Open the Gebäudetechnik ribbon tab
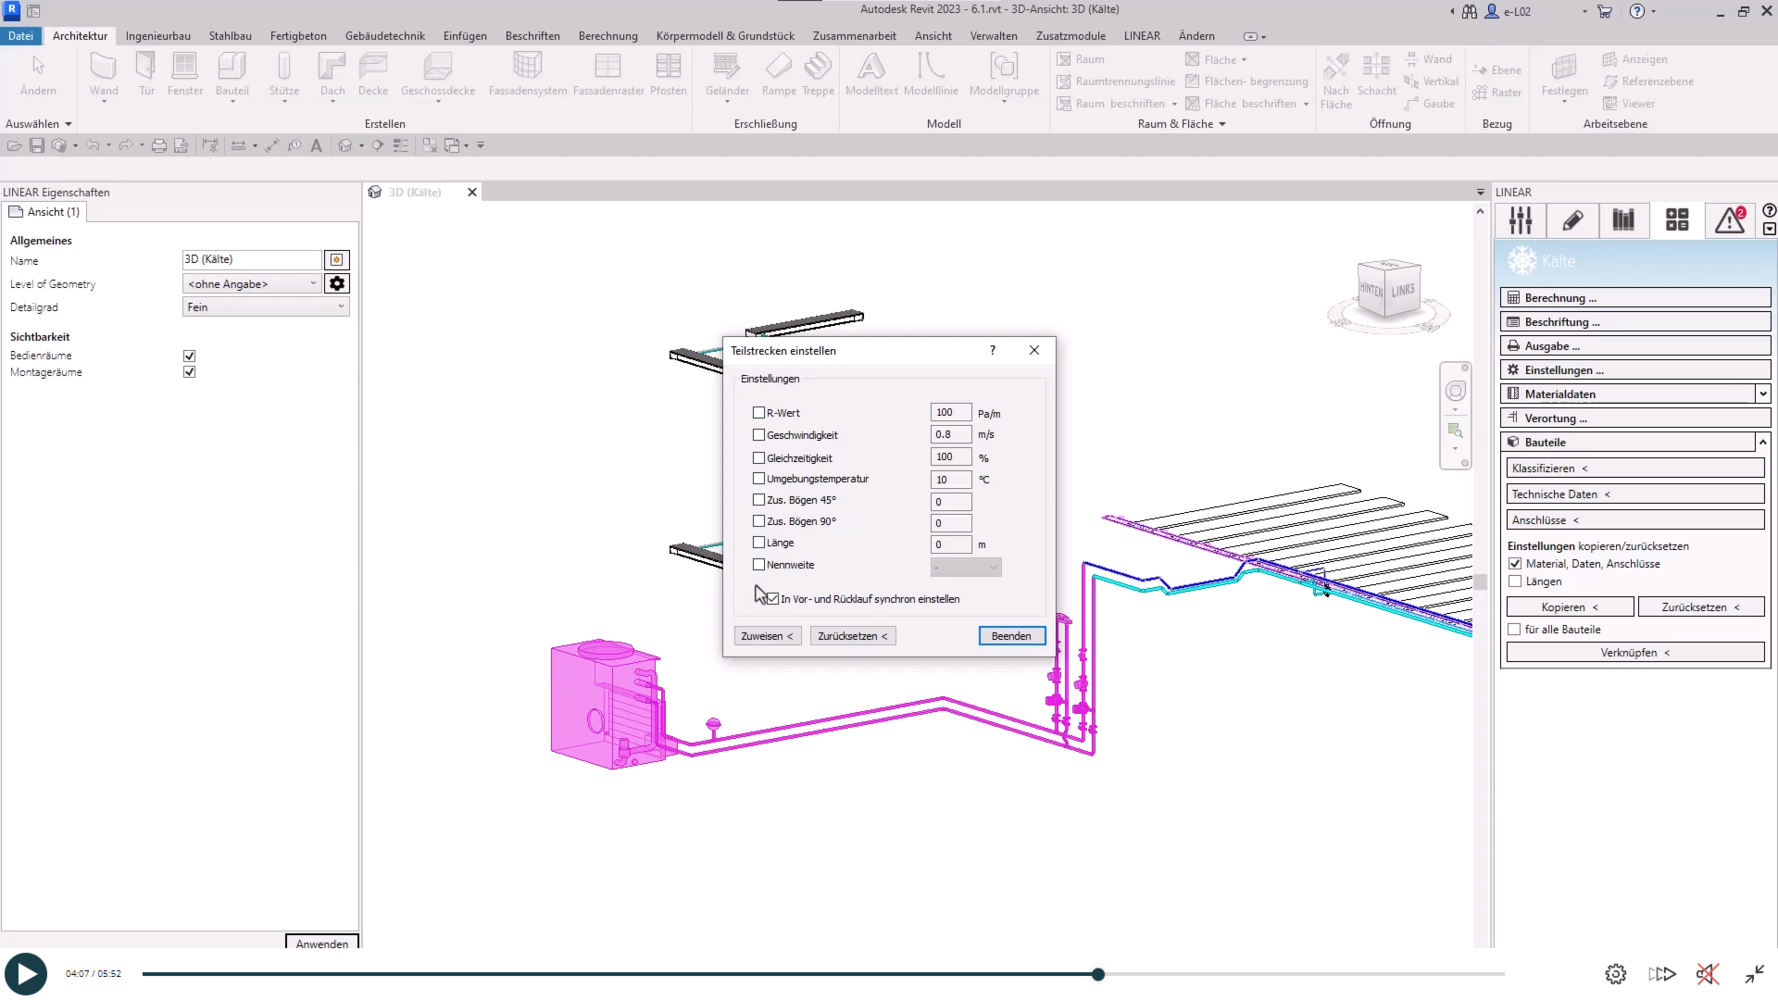 (384, 36)
